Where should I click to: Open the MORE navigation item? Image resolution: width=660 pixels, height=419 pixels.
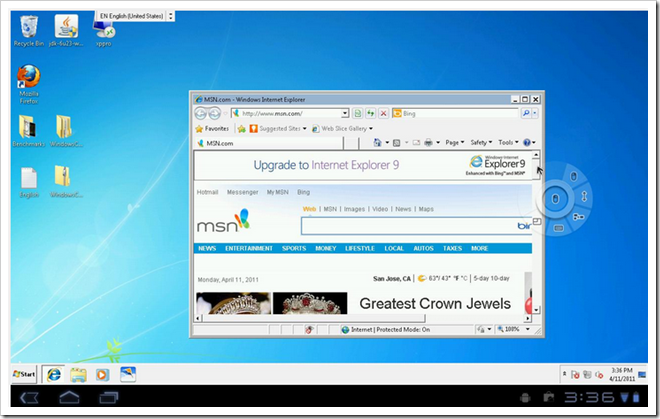click(x=479, y=248)
